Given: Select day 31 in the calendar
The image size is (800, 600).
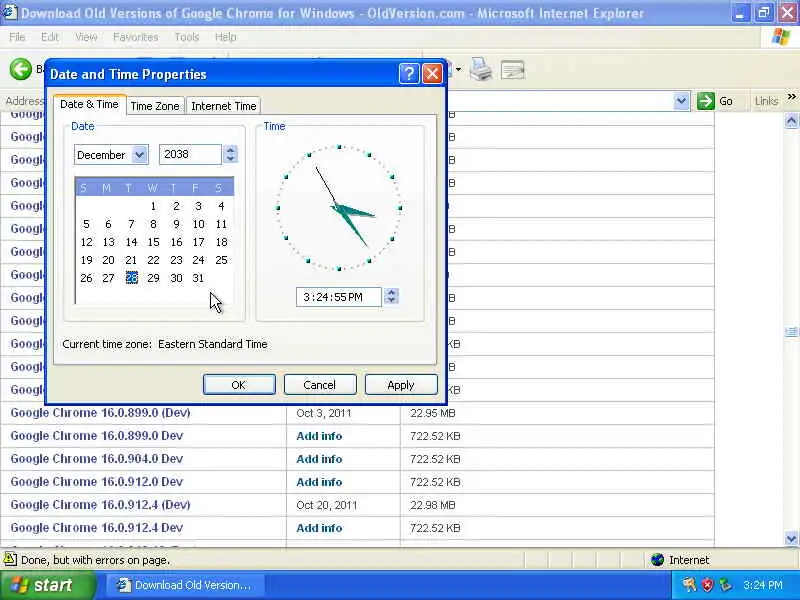Looking at the screenshot, I should [x=198, y=278].
